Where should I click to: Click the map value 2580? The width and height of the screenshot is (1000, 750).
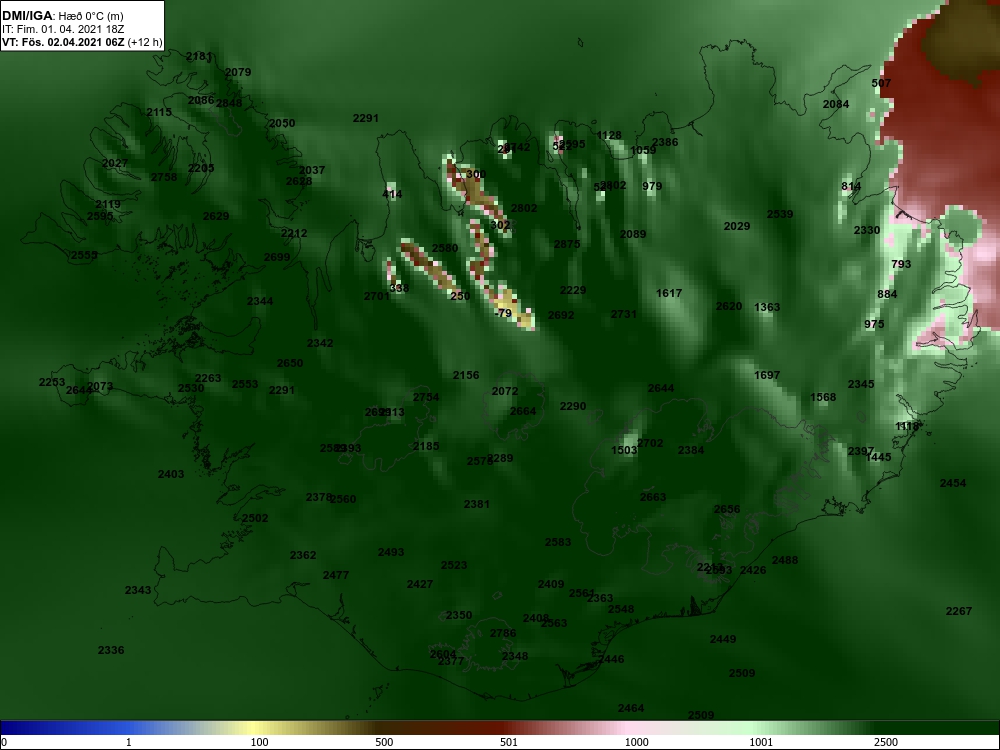445,248
